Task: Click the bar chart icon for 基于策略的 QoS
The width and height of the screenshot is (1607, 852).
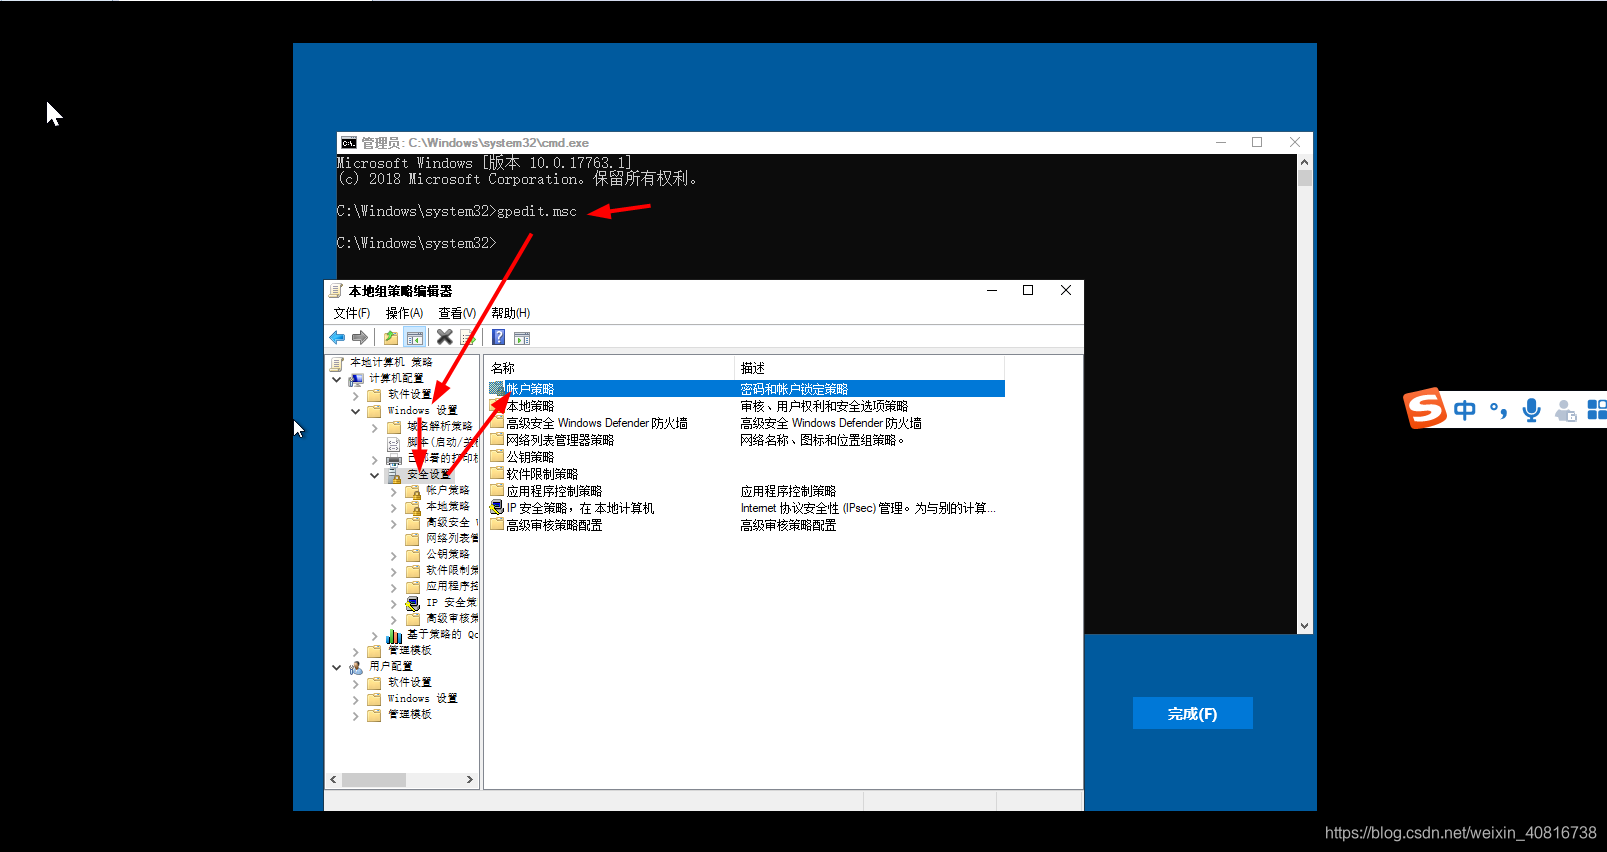Action: [394, 635]
